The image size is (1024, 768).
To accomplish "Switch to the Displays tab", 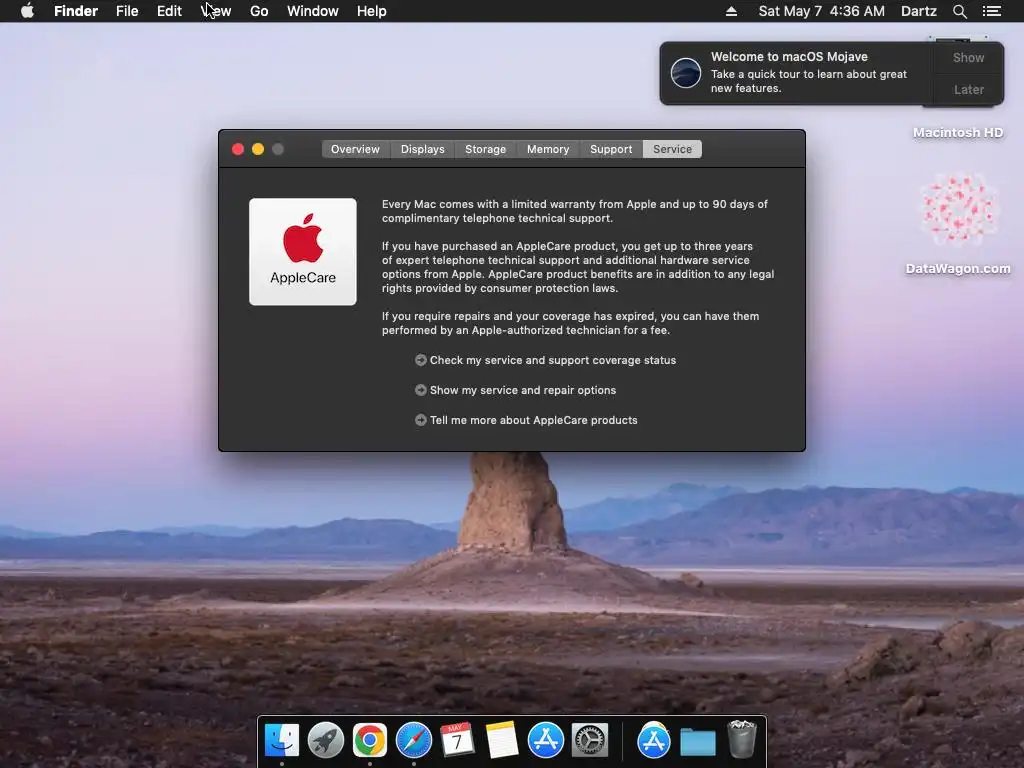I will pyautogui.click(x=423, y=149).
